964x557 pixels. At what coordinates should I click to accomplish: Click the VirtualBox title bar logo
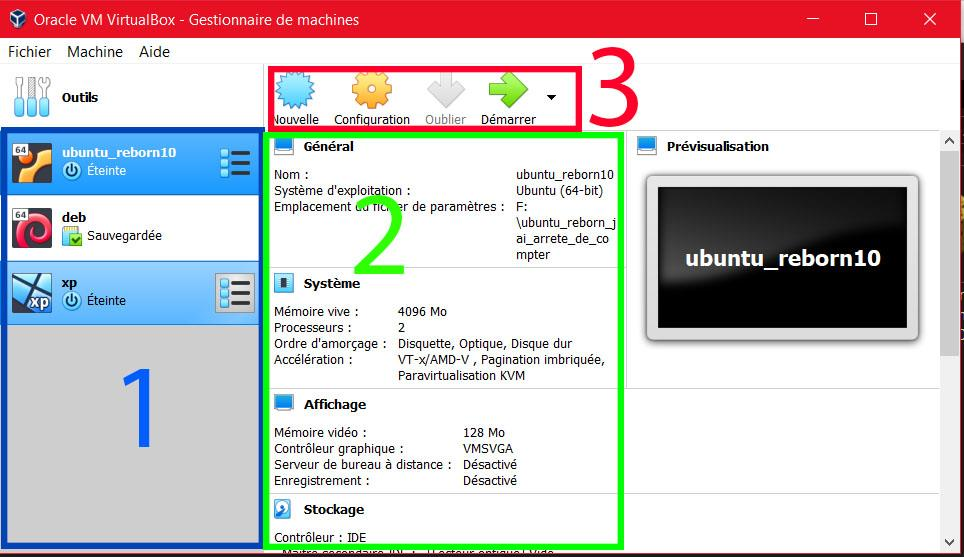tap(17, 19)
